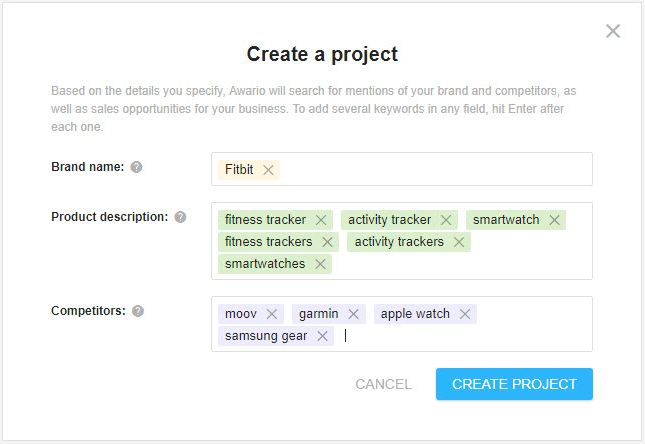Image resolution: width=645 pixels, height=444 pixels.
Task: Open the Product description help icon
Action: click(180, 217)
